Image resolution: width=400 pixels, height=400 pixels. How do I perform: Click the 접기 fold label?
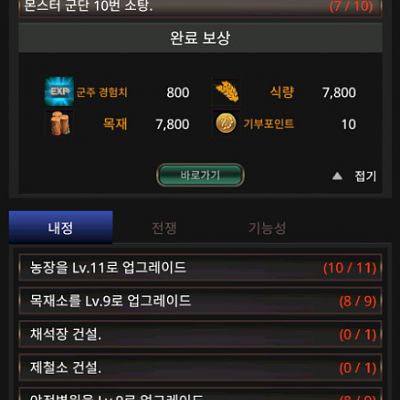point(365,176)
